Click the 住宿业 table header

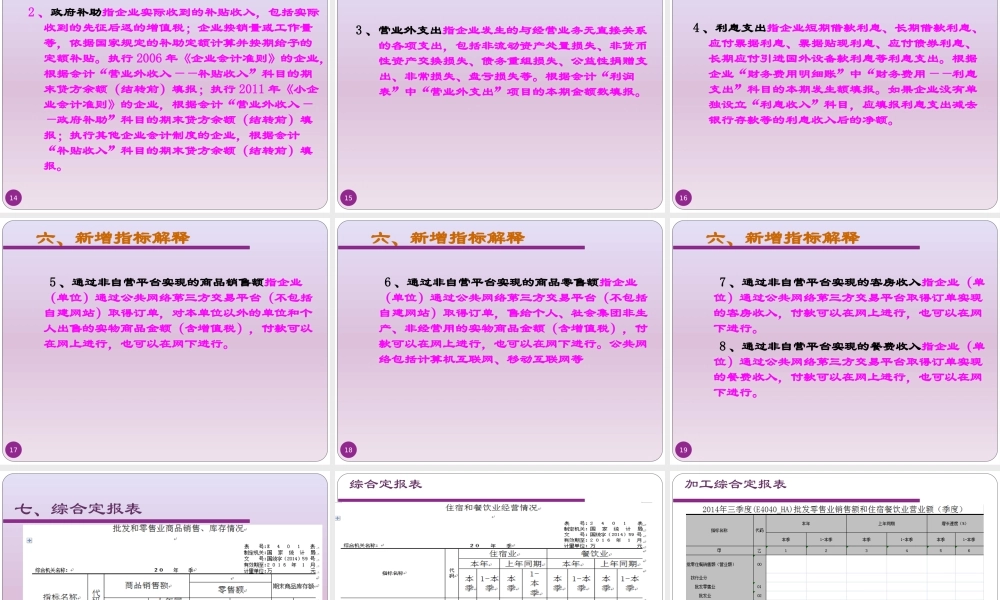(503, 553)
